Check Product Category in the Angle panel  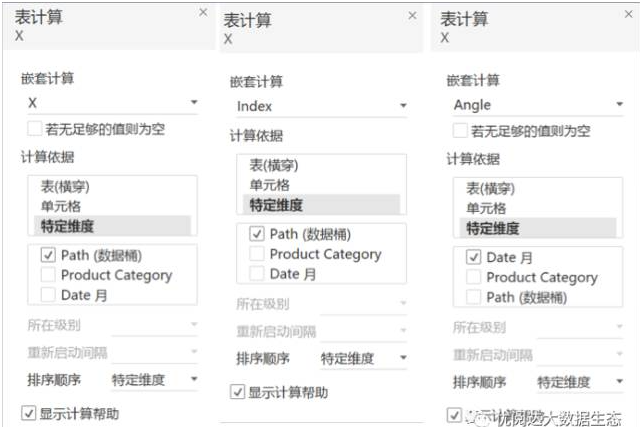pos(474,277)
